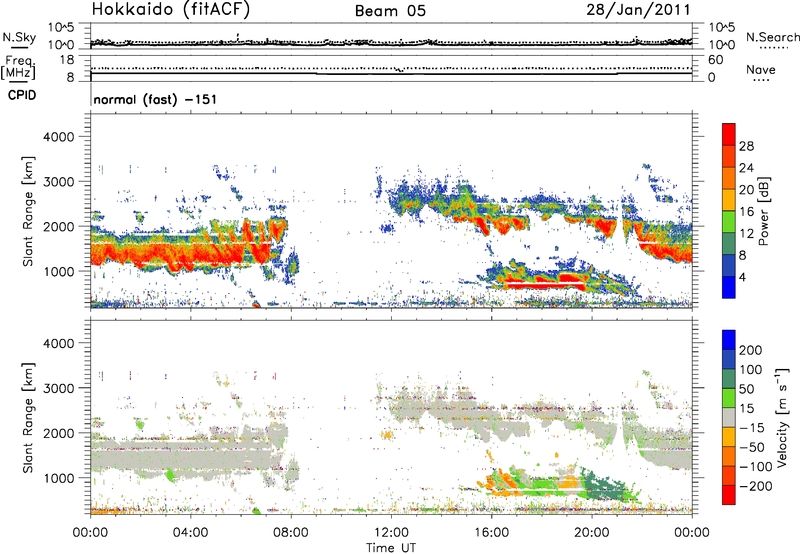Select the "12:00" time tick label
Image resolution: width=800 pixels, height=554 pixels.
pyautogui.click(x=391, y=533)
